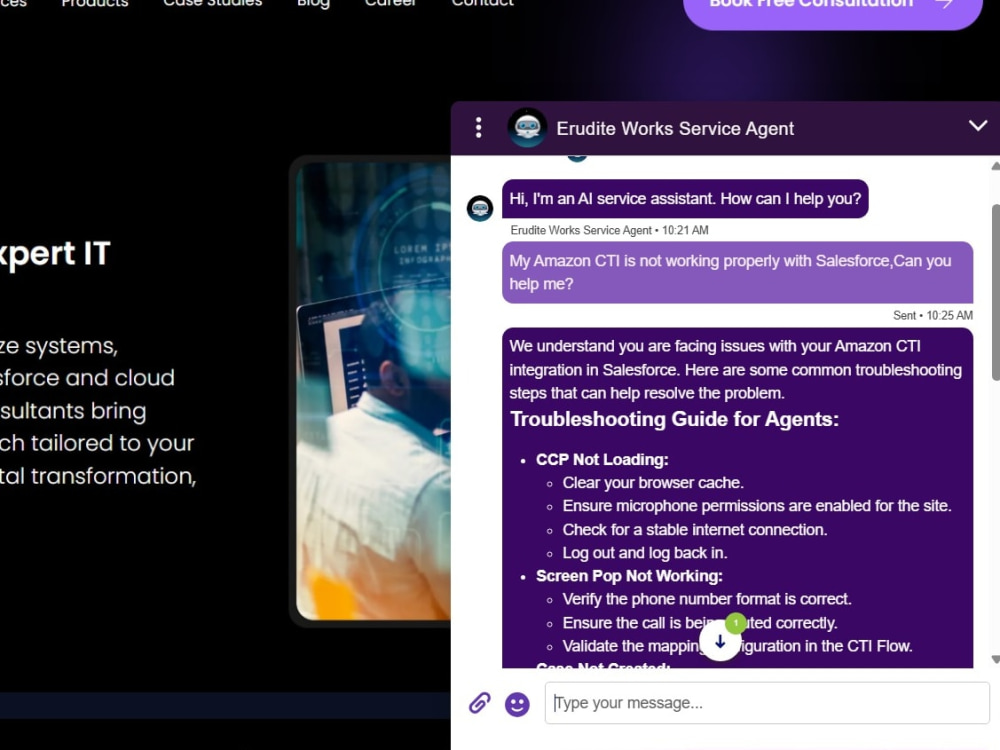
Task: Open the Blog menu item
Action: click(313, 3)
